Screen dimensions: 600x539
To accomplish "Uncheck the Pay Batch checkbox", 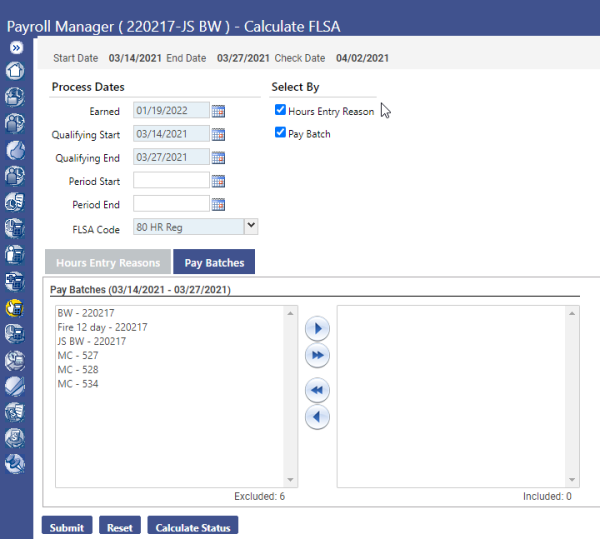I will point(280,133).
